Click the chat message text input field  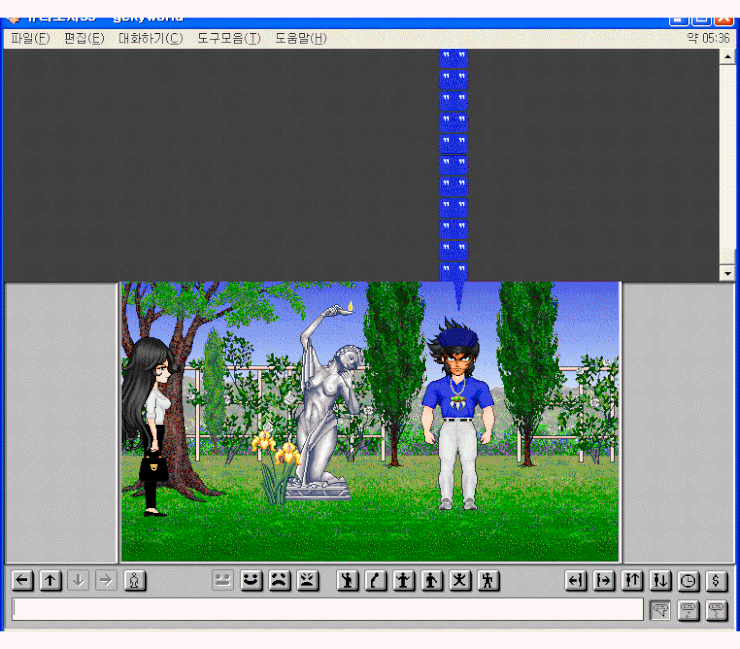pos(327,609)
